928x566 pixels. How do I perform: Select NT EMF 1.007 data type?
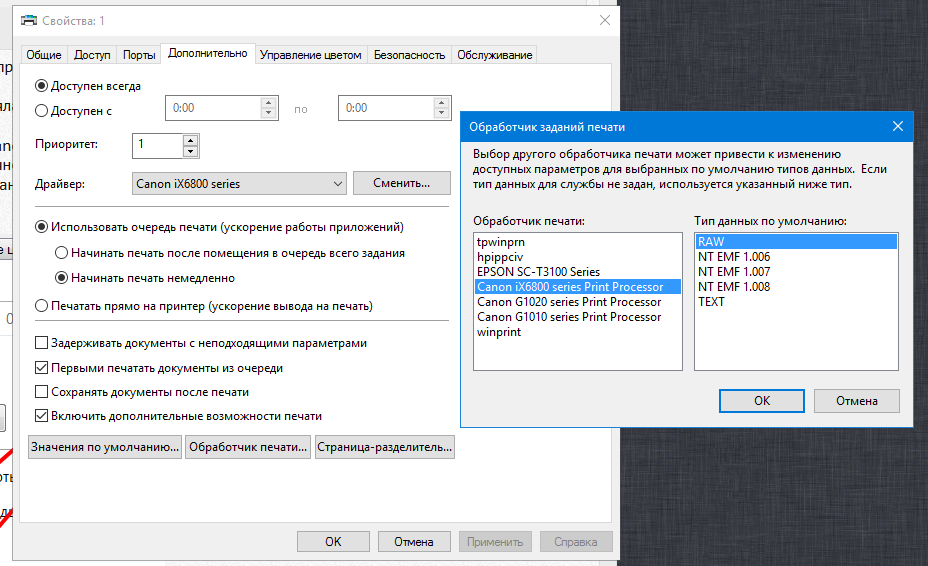[x=796, y=272]
